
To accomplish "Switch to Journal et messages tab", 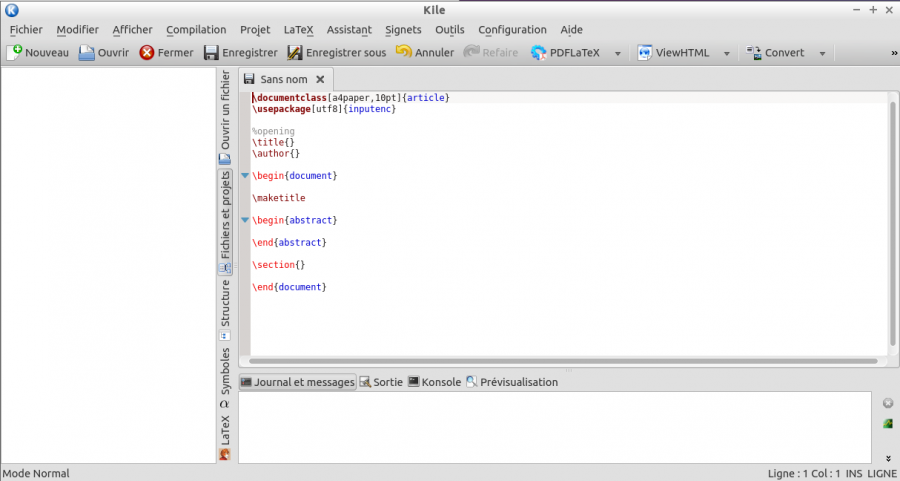I will point(298,382).
